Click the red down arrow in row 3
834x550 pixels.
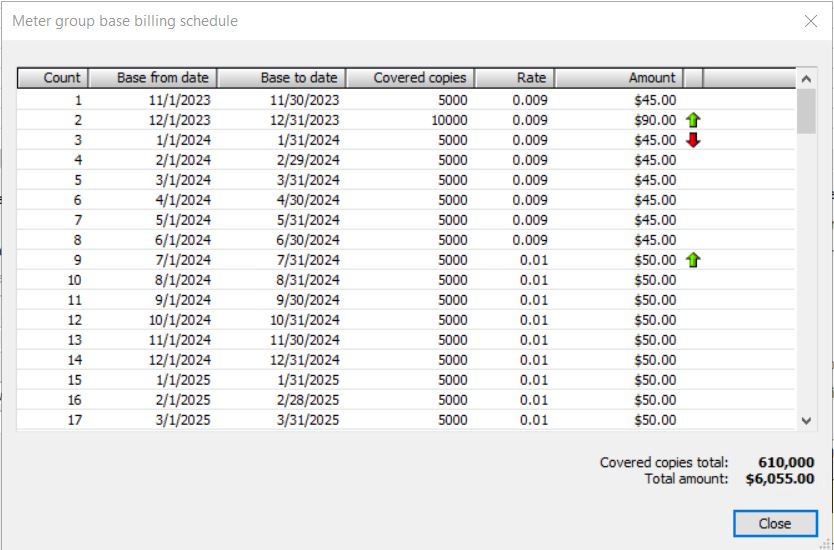click(x=693, y=140)
